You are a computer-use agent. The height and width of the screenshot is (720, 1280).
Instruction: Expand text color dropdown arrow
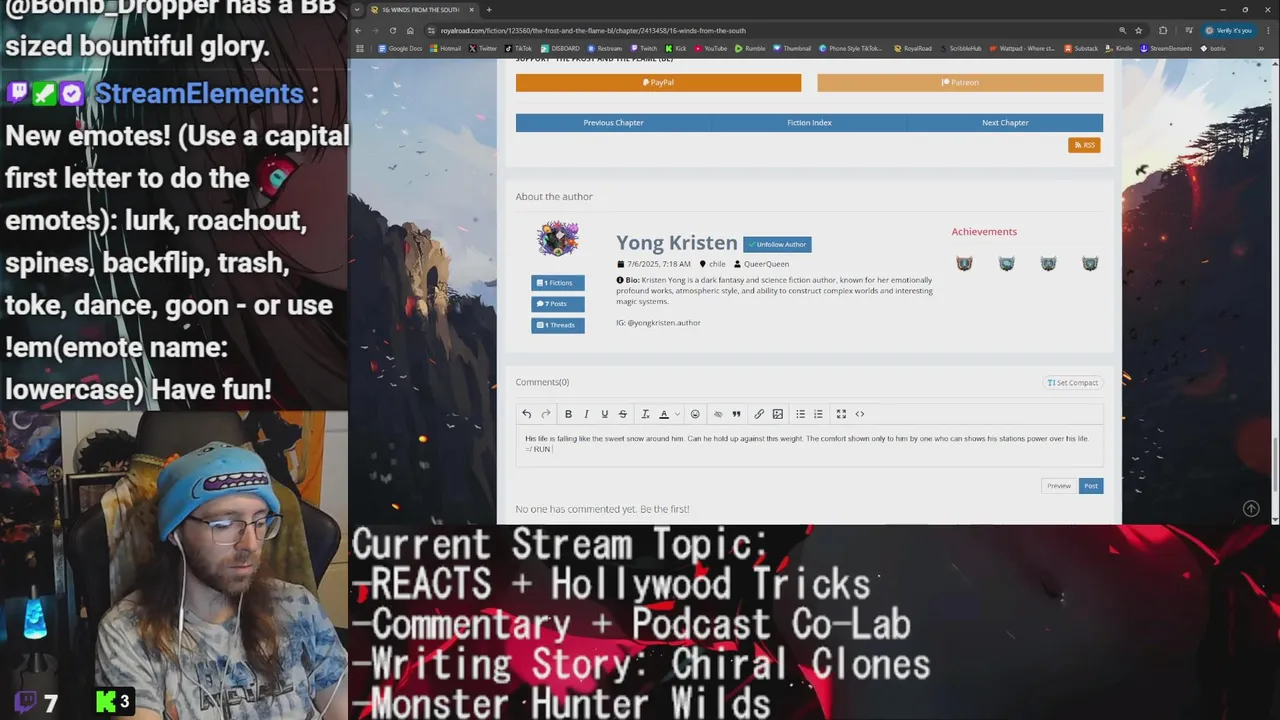677,414
